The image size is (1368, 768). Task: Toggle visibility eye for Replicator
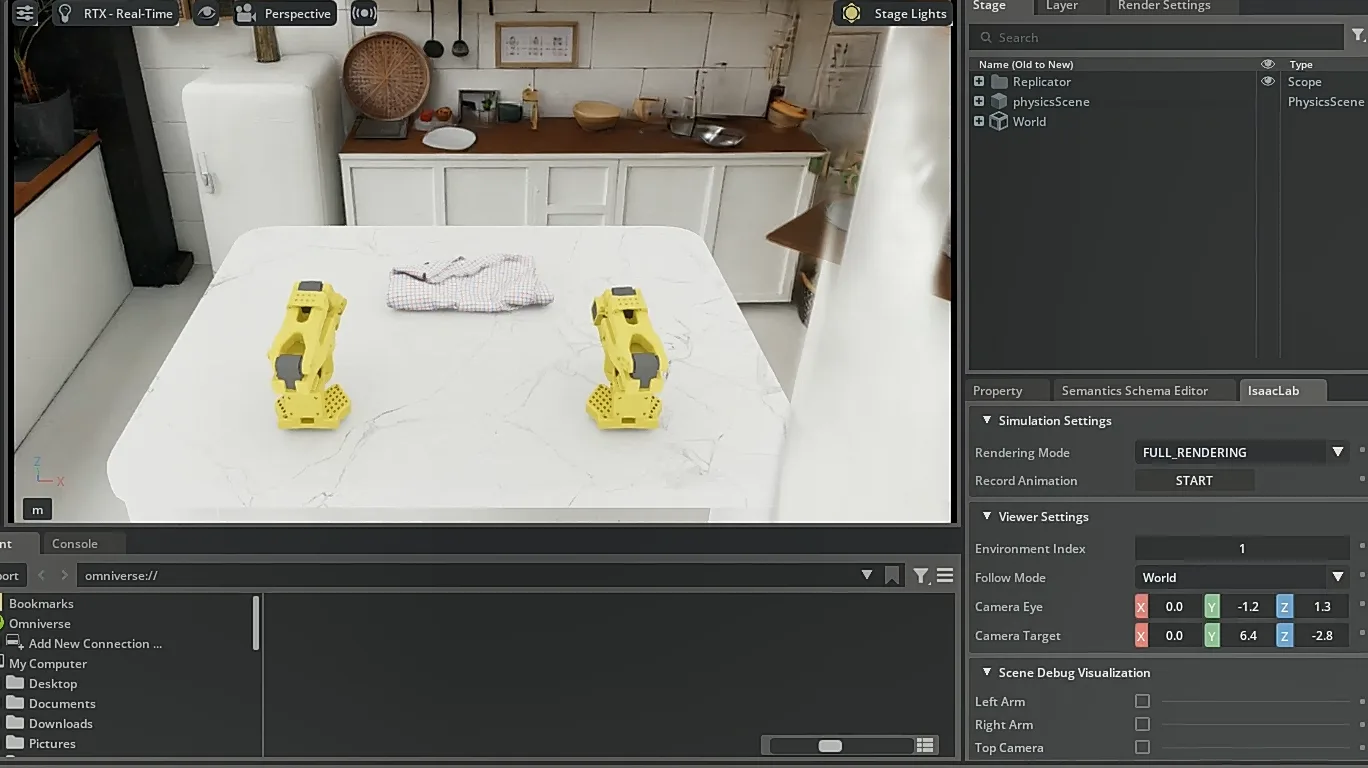click(x=1268, y=82)
